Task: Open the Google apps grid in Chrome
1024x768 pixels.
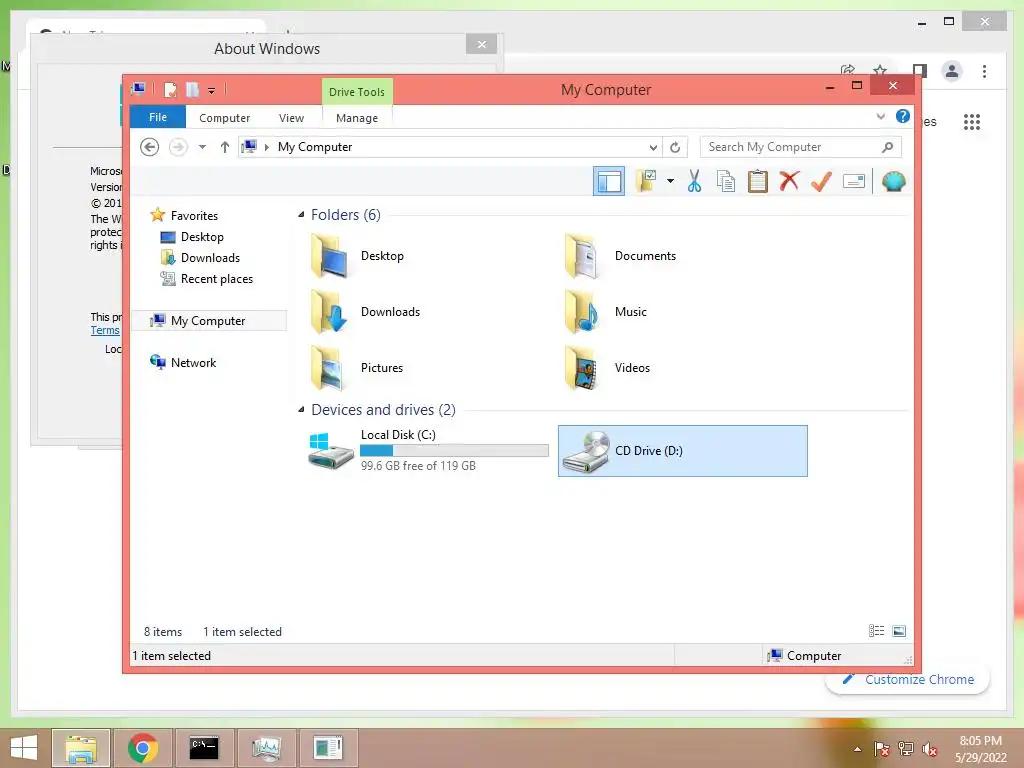Action: [972, 121]
